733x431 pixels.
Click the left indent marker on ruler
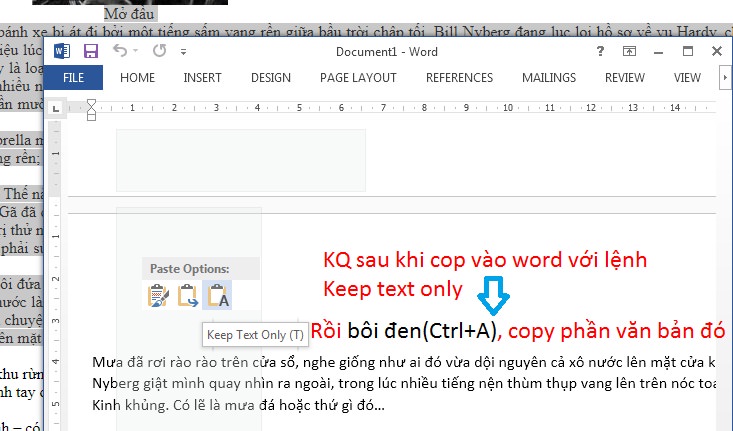point(91,115)
